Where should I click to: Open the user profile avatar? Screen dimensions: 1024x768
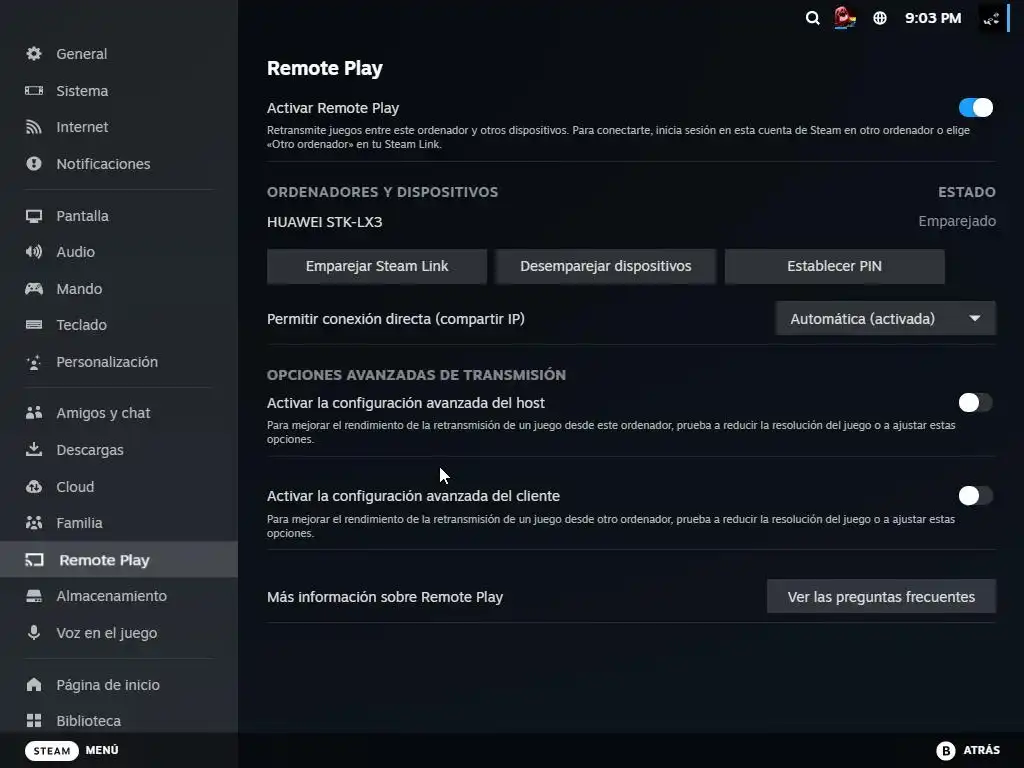click(x=845, y=18)
